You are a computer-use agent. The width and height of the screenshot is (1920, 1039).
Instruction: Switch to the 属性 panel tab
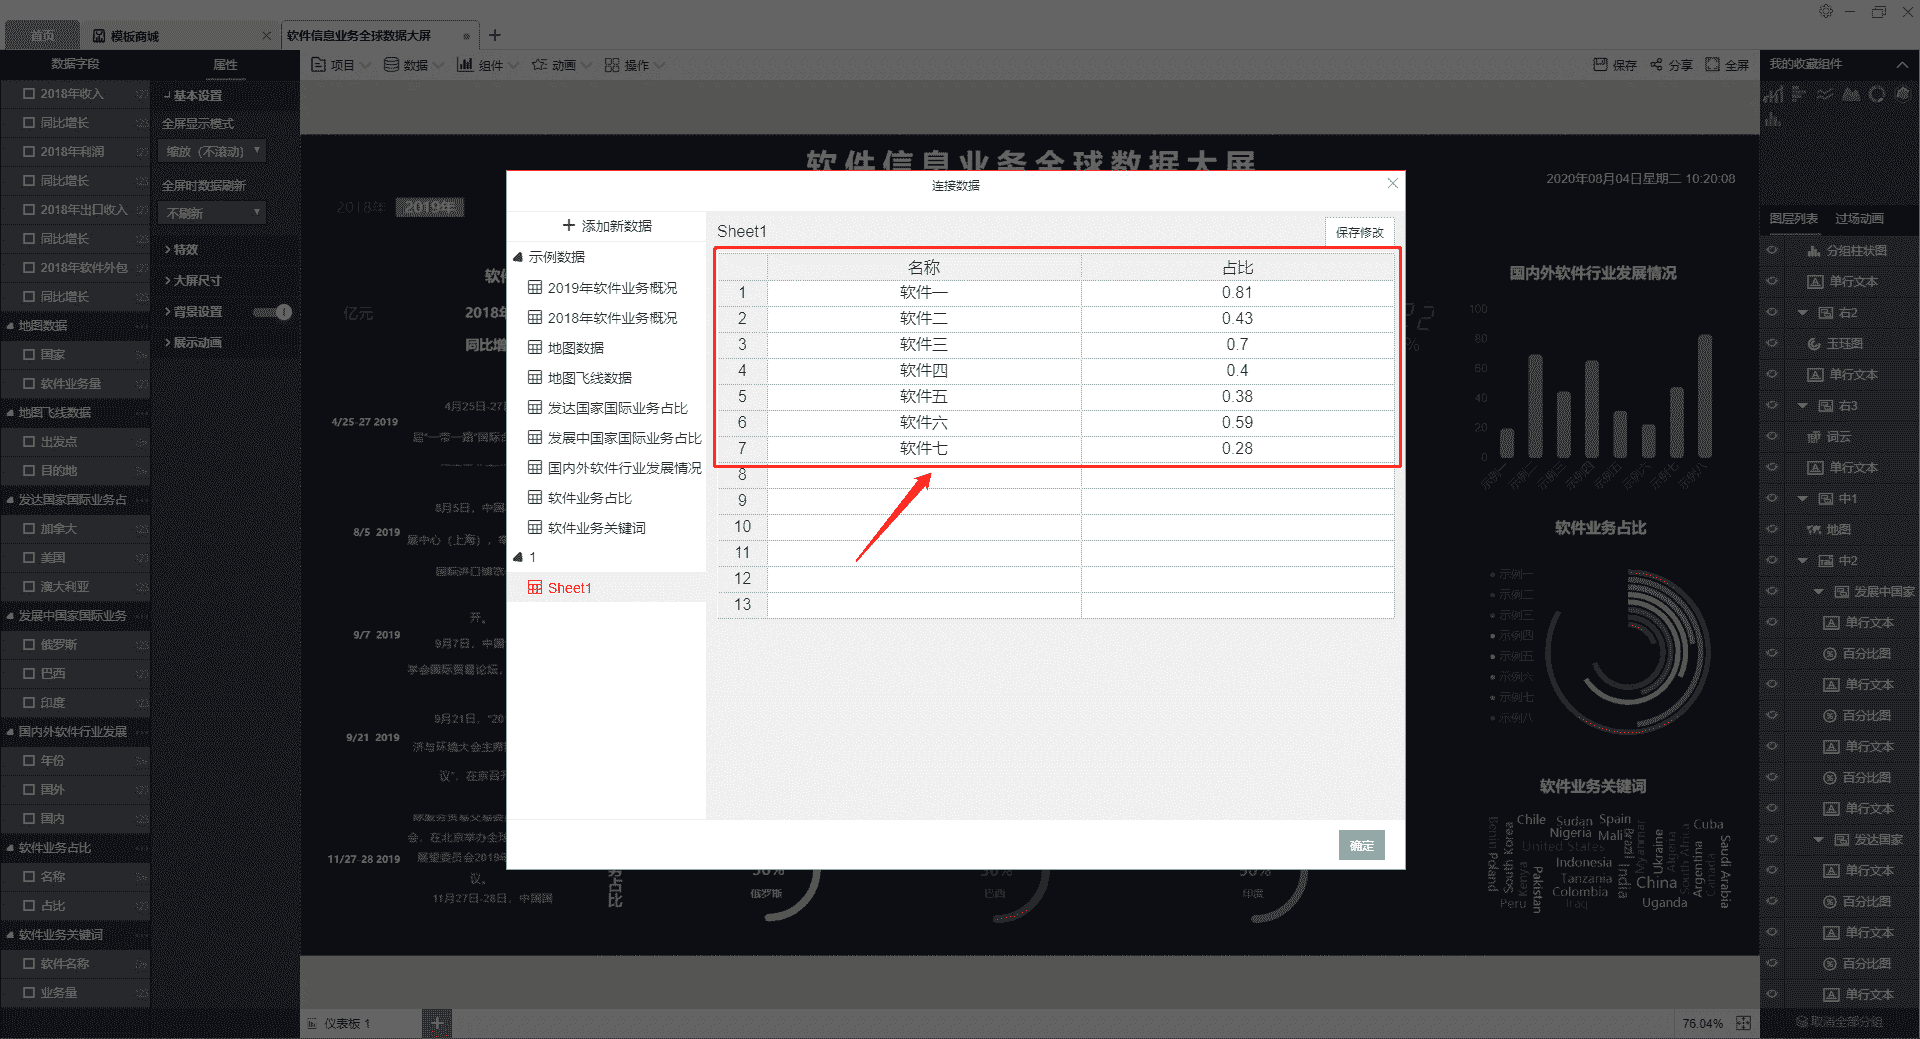point(225,64)
